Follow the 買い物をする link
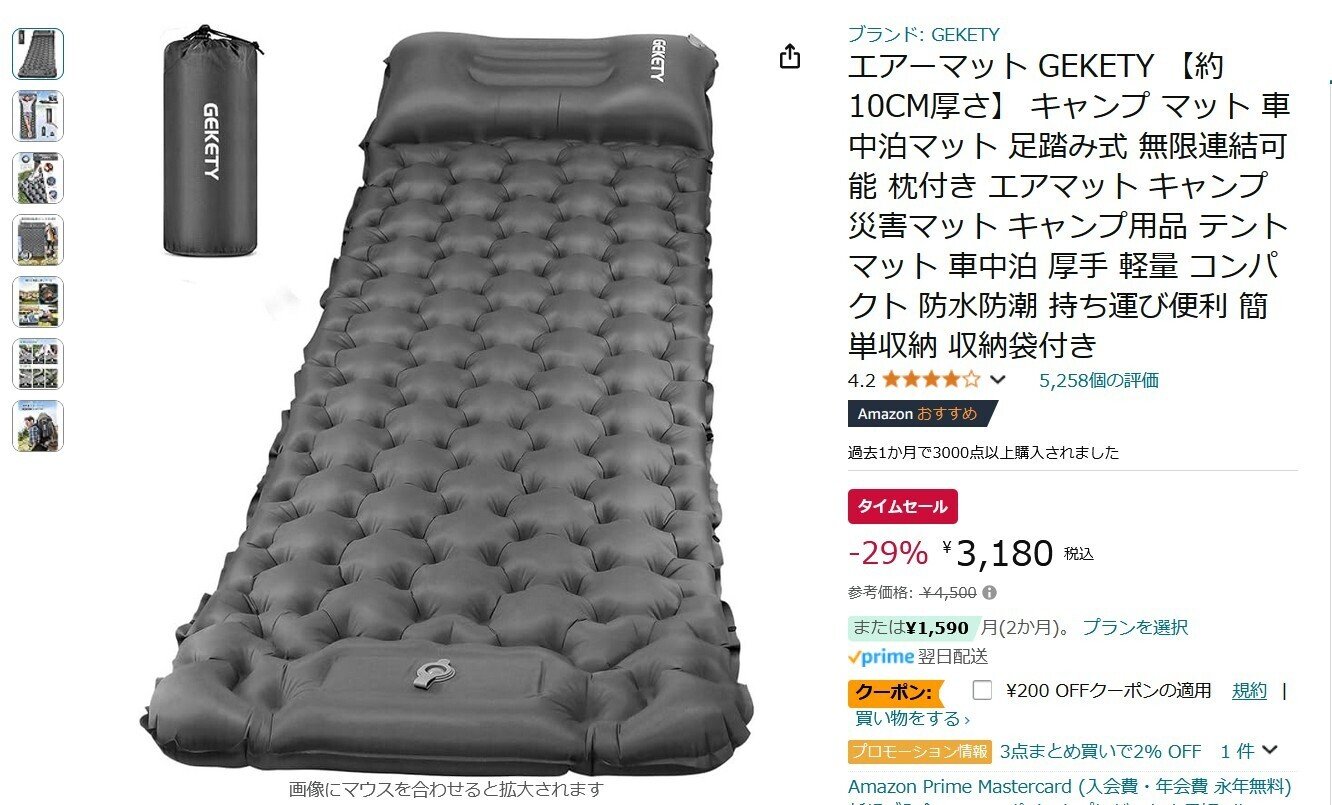 (909, 718)
